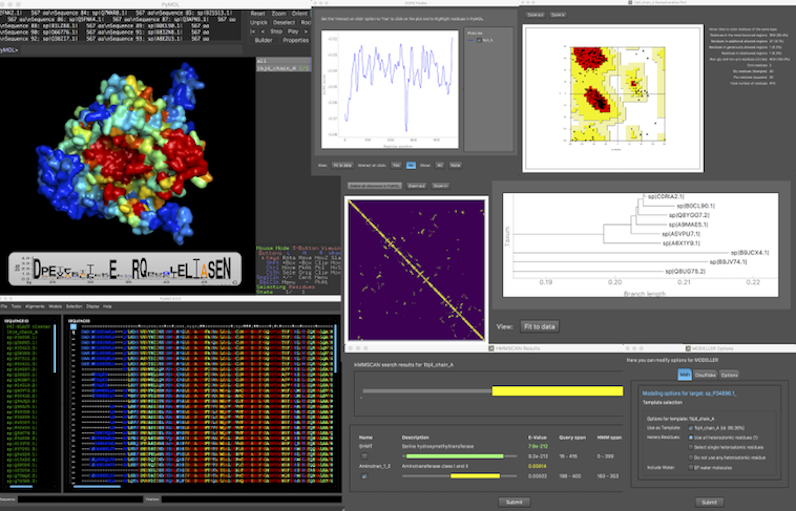Click Fit to data below tree view
The height and width of the screenshot is (511, 796).
[x=540, y=327]
